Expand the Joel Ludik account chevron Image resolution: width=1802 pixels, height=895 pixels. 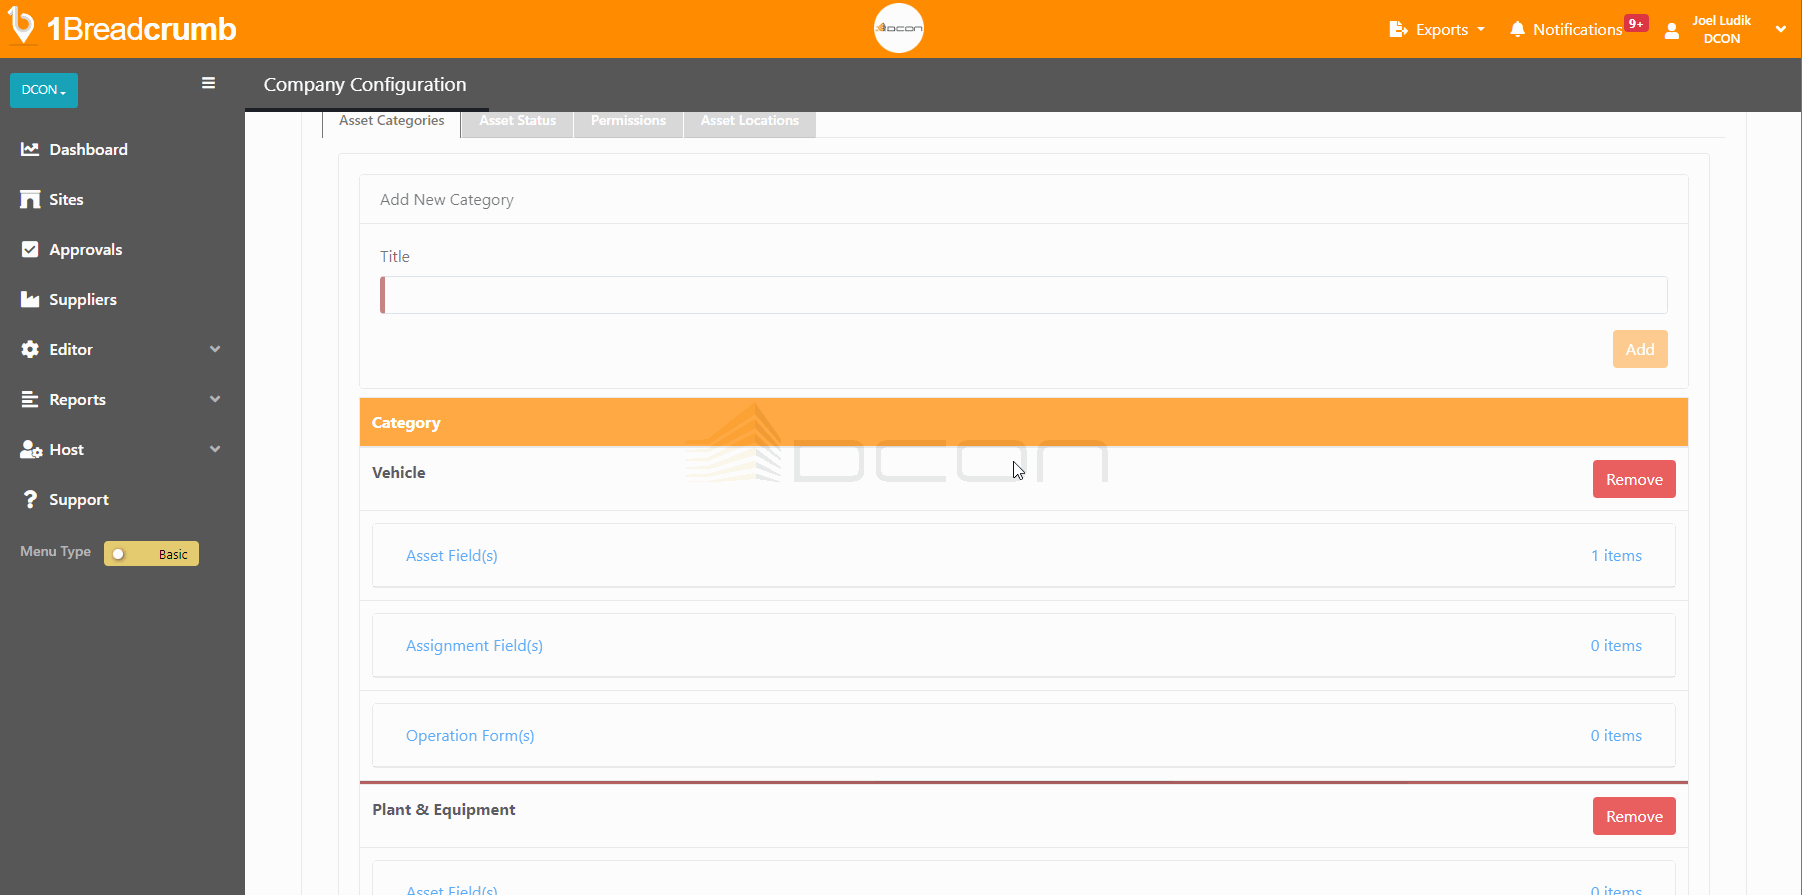1780,29
